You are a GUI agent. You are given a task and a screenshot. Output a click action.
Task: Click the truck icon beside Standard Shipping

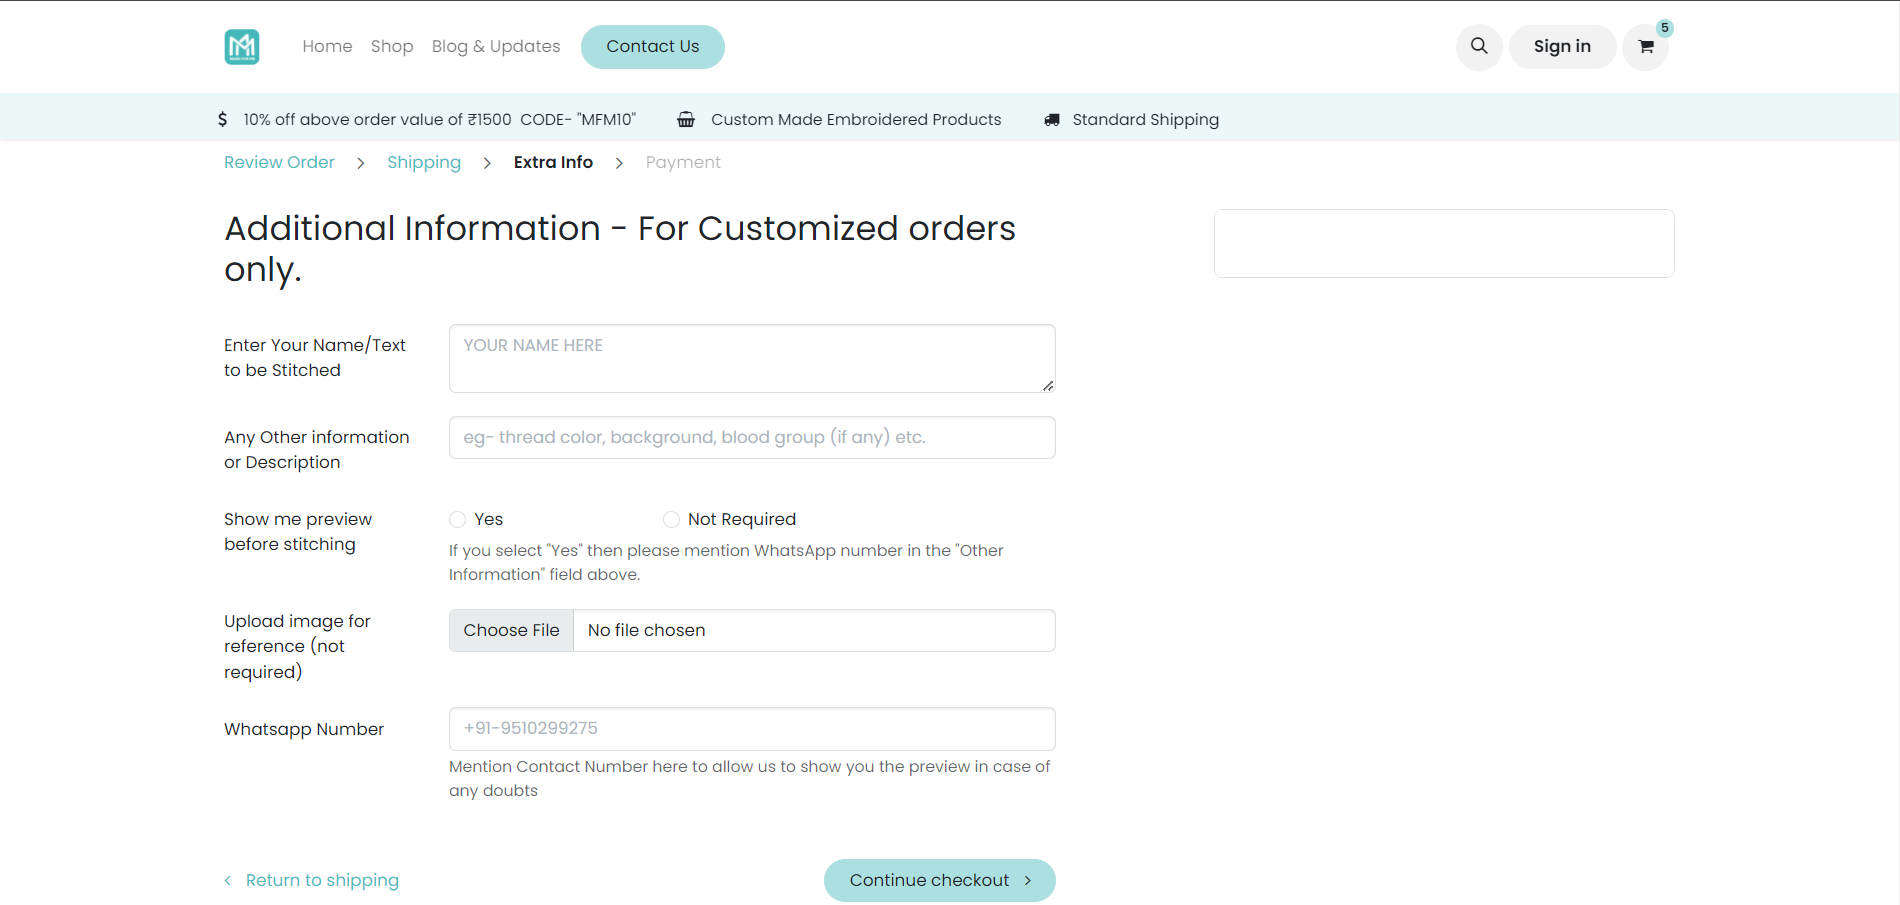pyautogui.click(x=1052, y=120)
